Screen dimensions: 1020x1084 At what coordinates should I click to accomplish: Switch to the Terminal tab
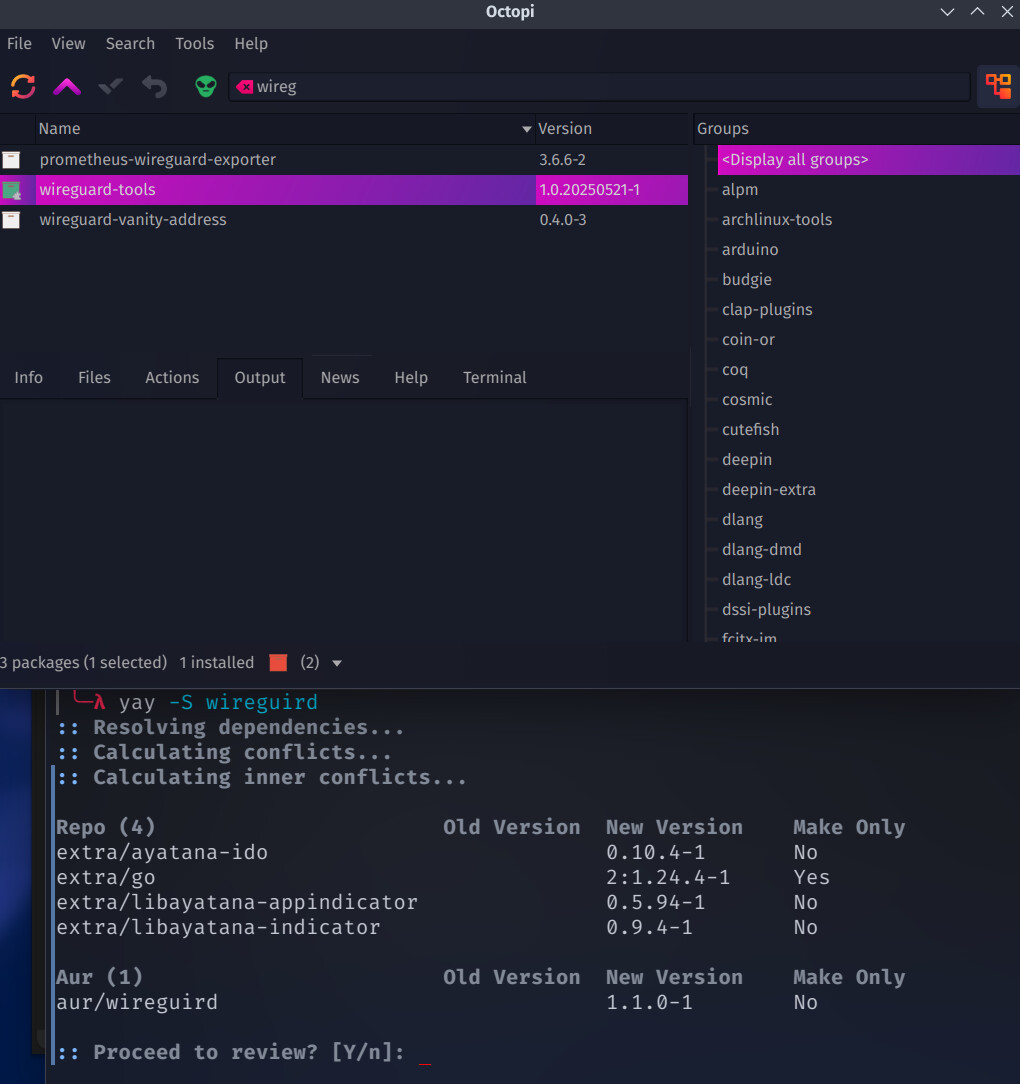click(494, 377)
